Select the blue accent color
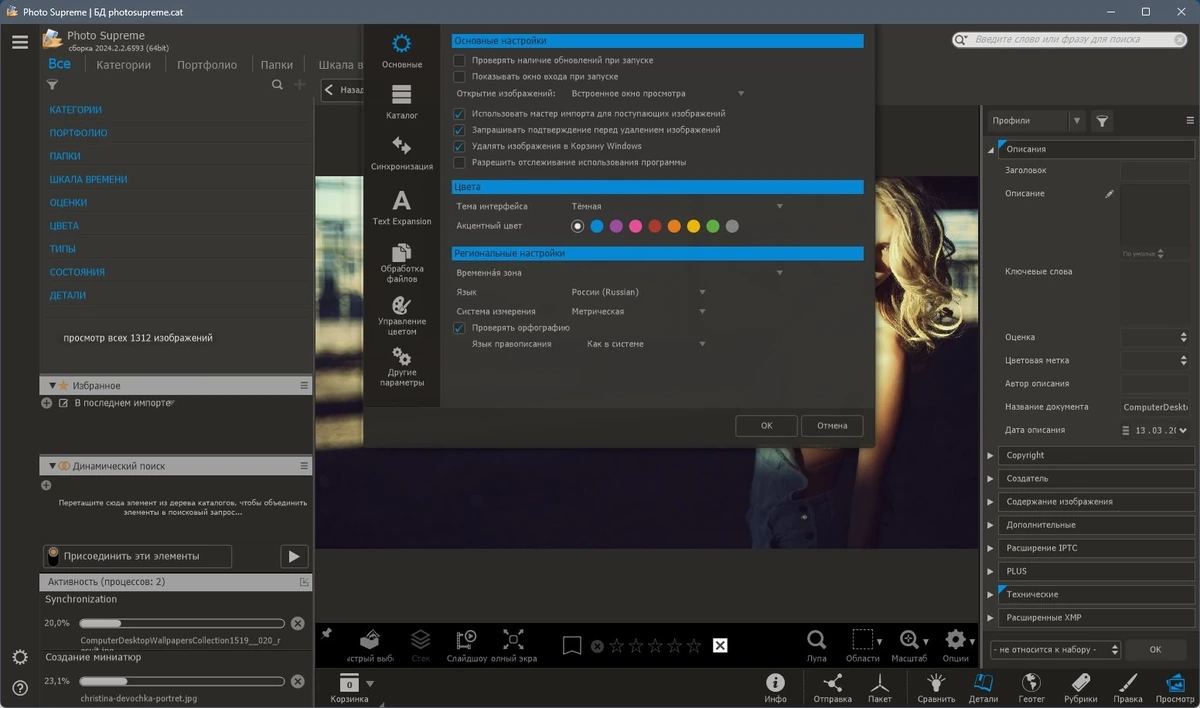The height and width of the screenshot is (708, 1200). tap(597, 226)
